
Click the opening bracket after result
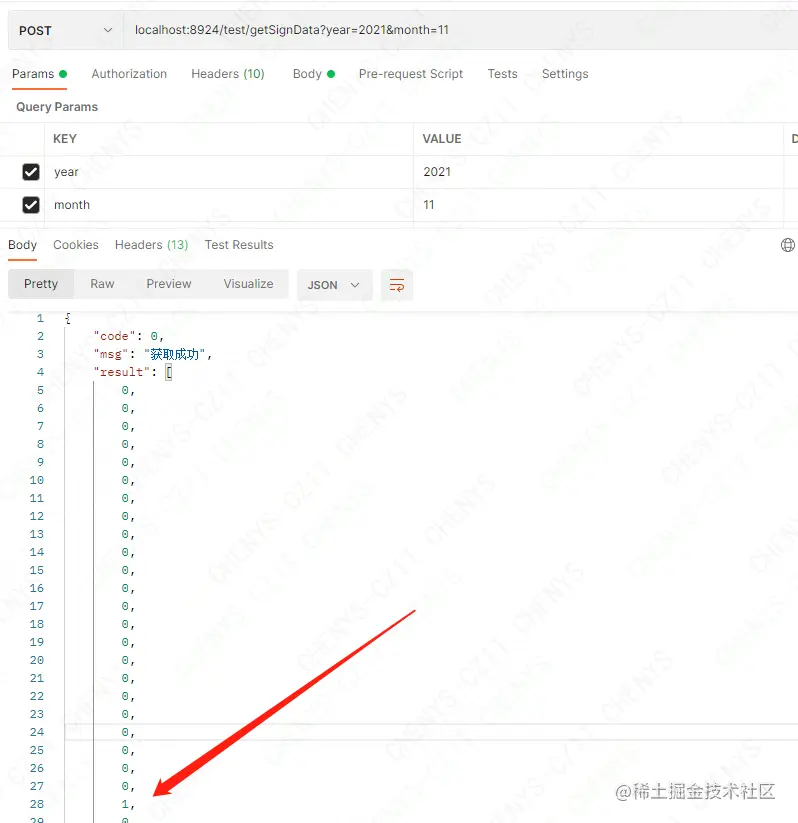pos(169,372)
